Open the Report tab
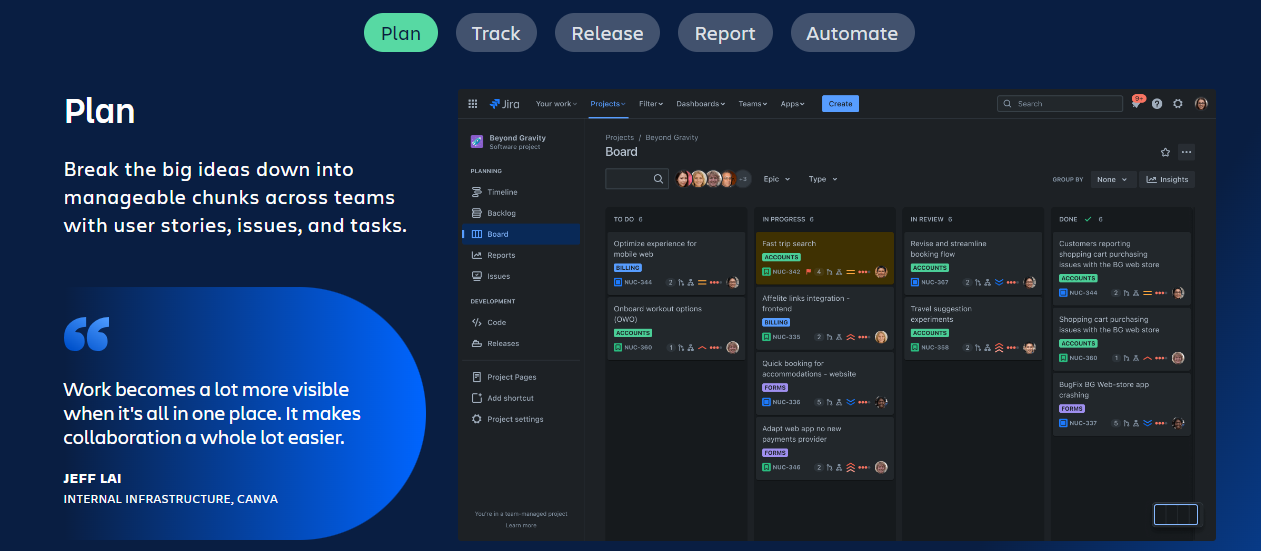Viewport: 1261px width, 551px height. 725,33
